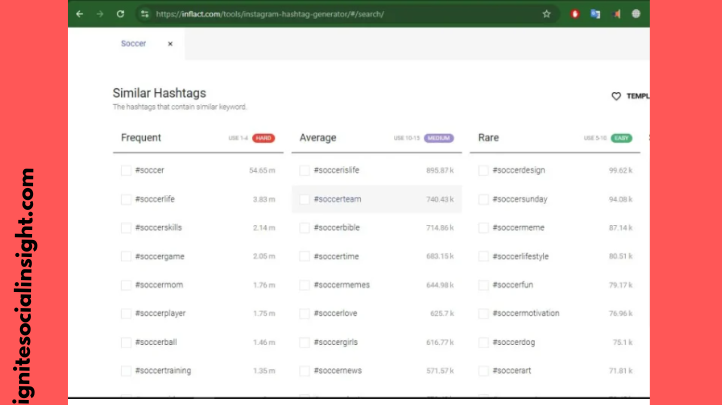Click the Average column heading

[x=318, y=138]
